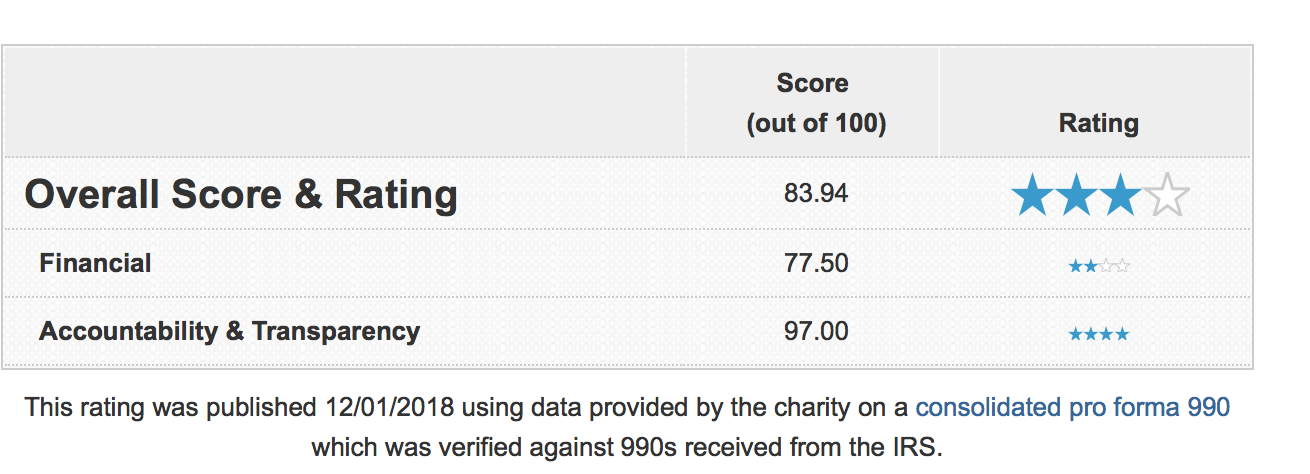
Task: Open the consolidated pro forma 990 link
Action: [x=1072, y=407]
